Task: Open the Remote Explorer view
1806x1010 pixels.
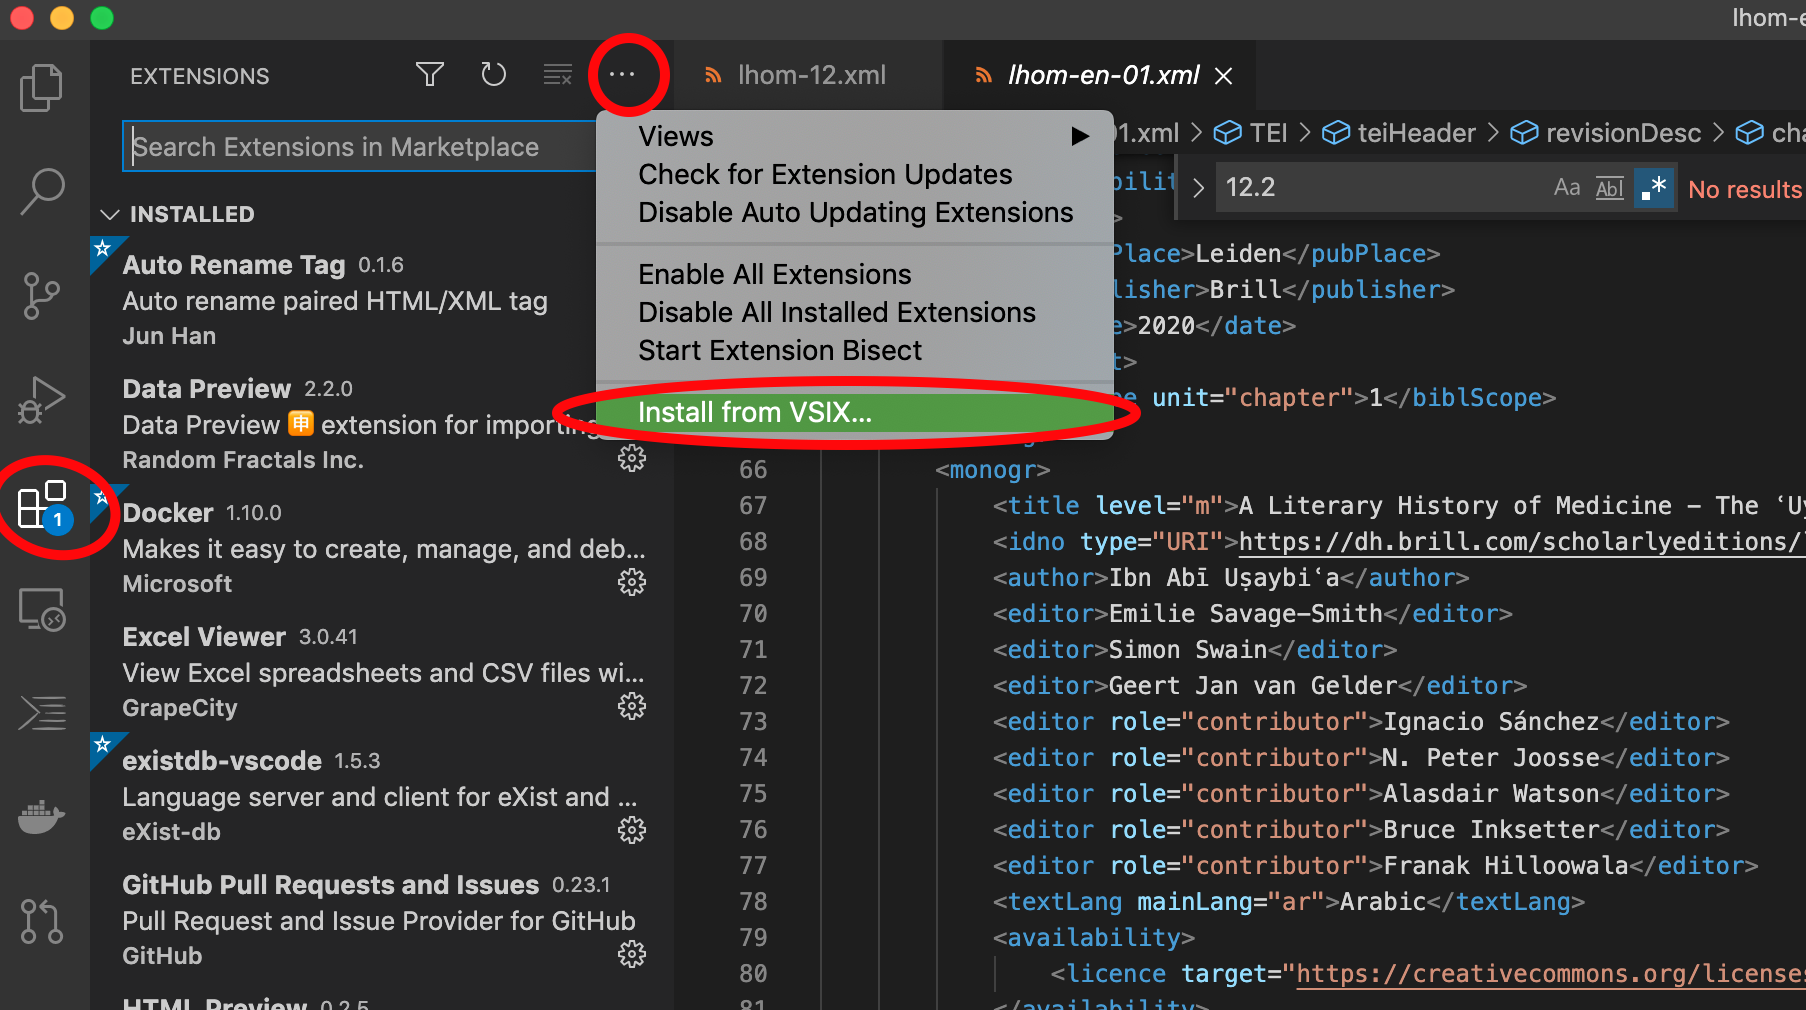Action: pyautogui.click(x=42, y=609)
